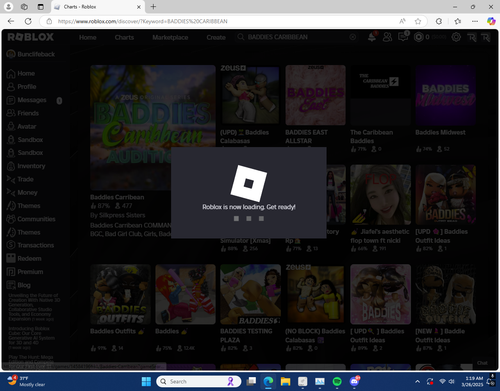Click the Roblox search field

pyautogui.click(x=297, y=37)
